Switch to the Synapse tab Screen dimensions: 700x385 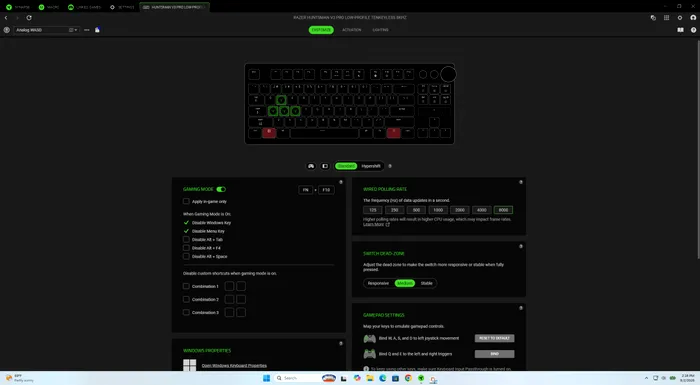[18, 7]
